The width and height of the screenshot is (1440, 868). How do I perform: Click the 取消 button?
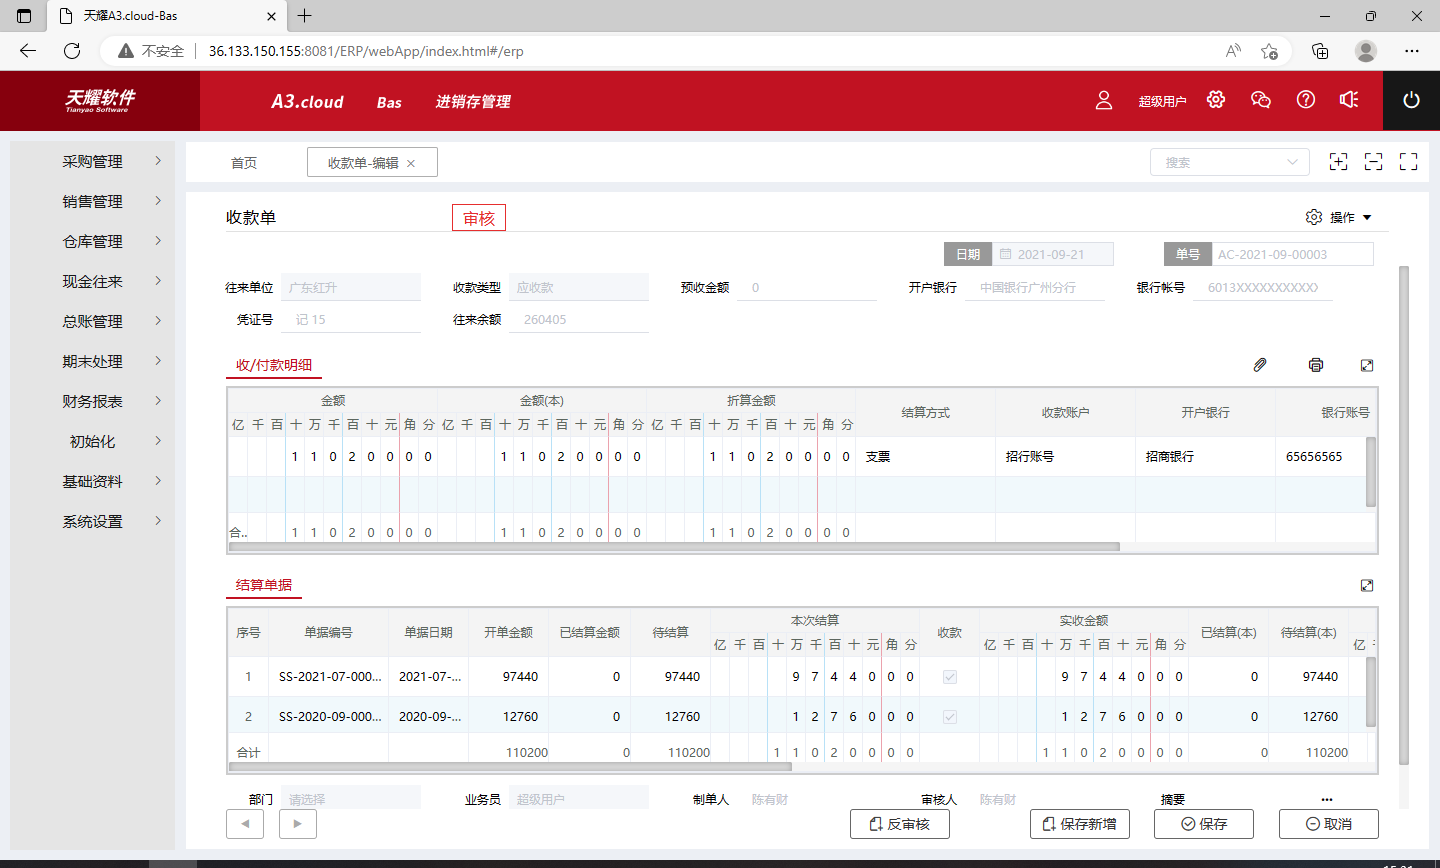coord(1329,824)
